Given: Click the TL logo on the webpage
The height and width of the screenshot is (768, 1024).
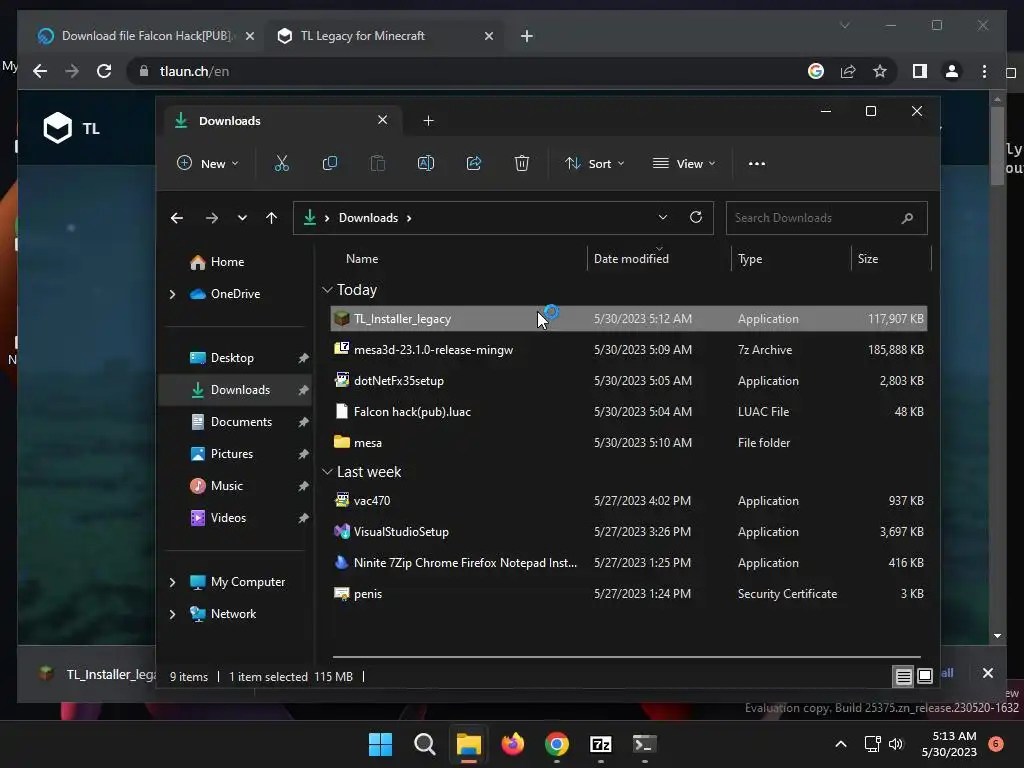Looking at the screenshot, I should click(x=71, y=128).
